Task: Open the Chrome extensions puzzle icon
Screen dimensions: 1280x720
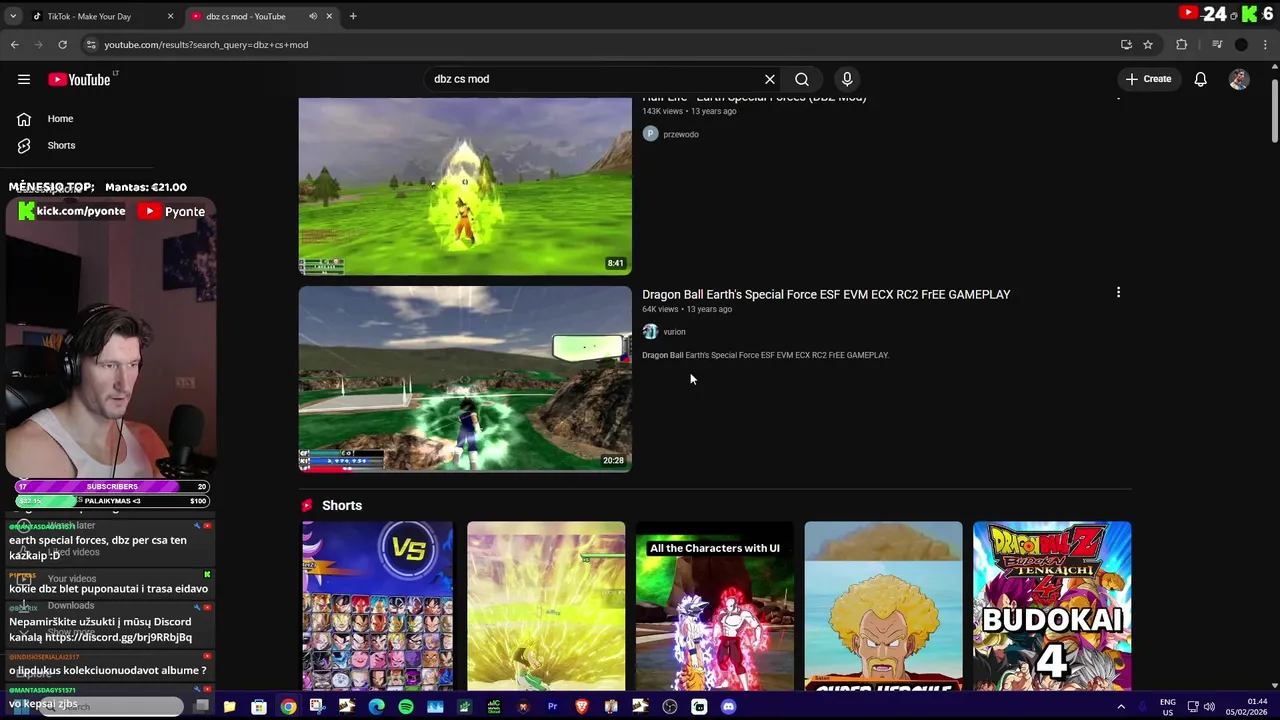Action: point(1181,44)
